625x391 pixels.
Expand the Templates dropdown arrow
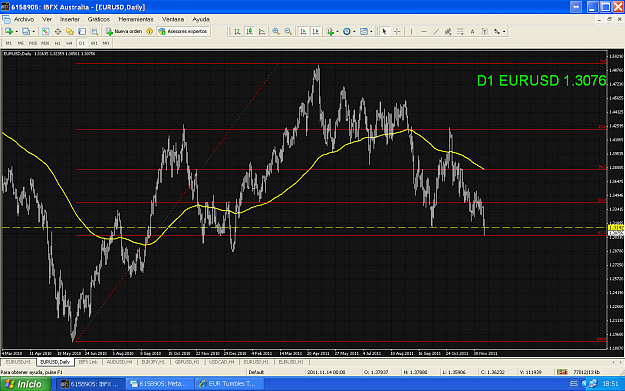click(371, 31)
